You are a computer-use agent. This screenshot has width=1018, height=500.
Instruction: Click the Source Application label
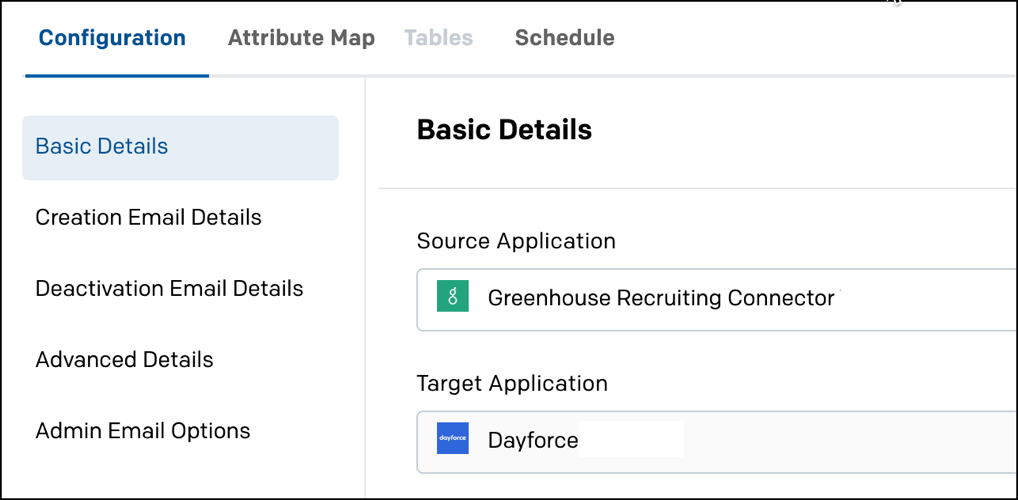[516, 241]
